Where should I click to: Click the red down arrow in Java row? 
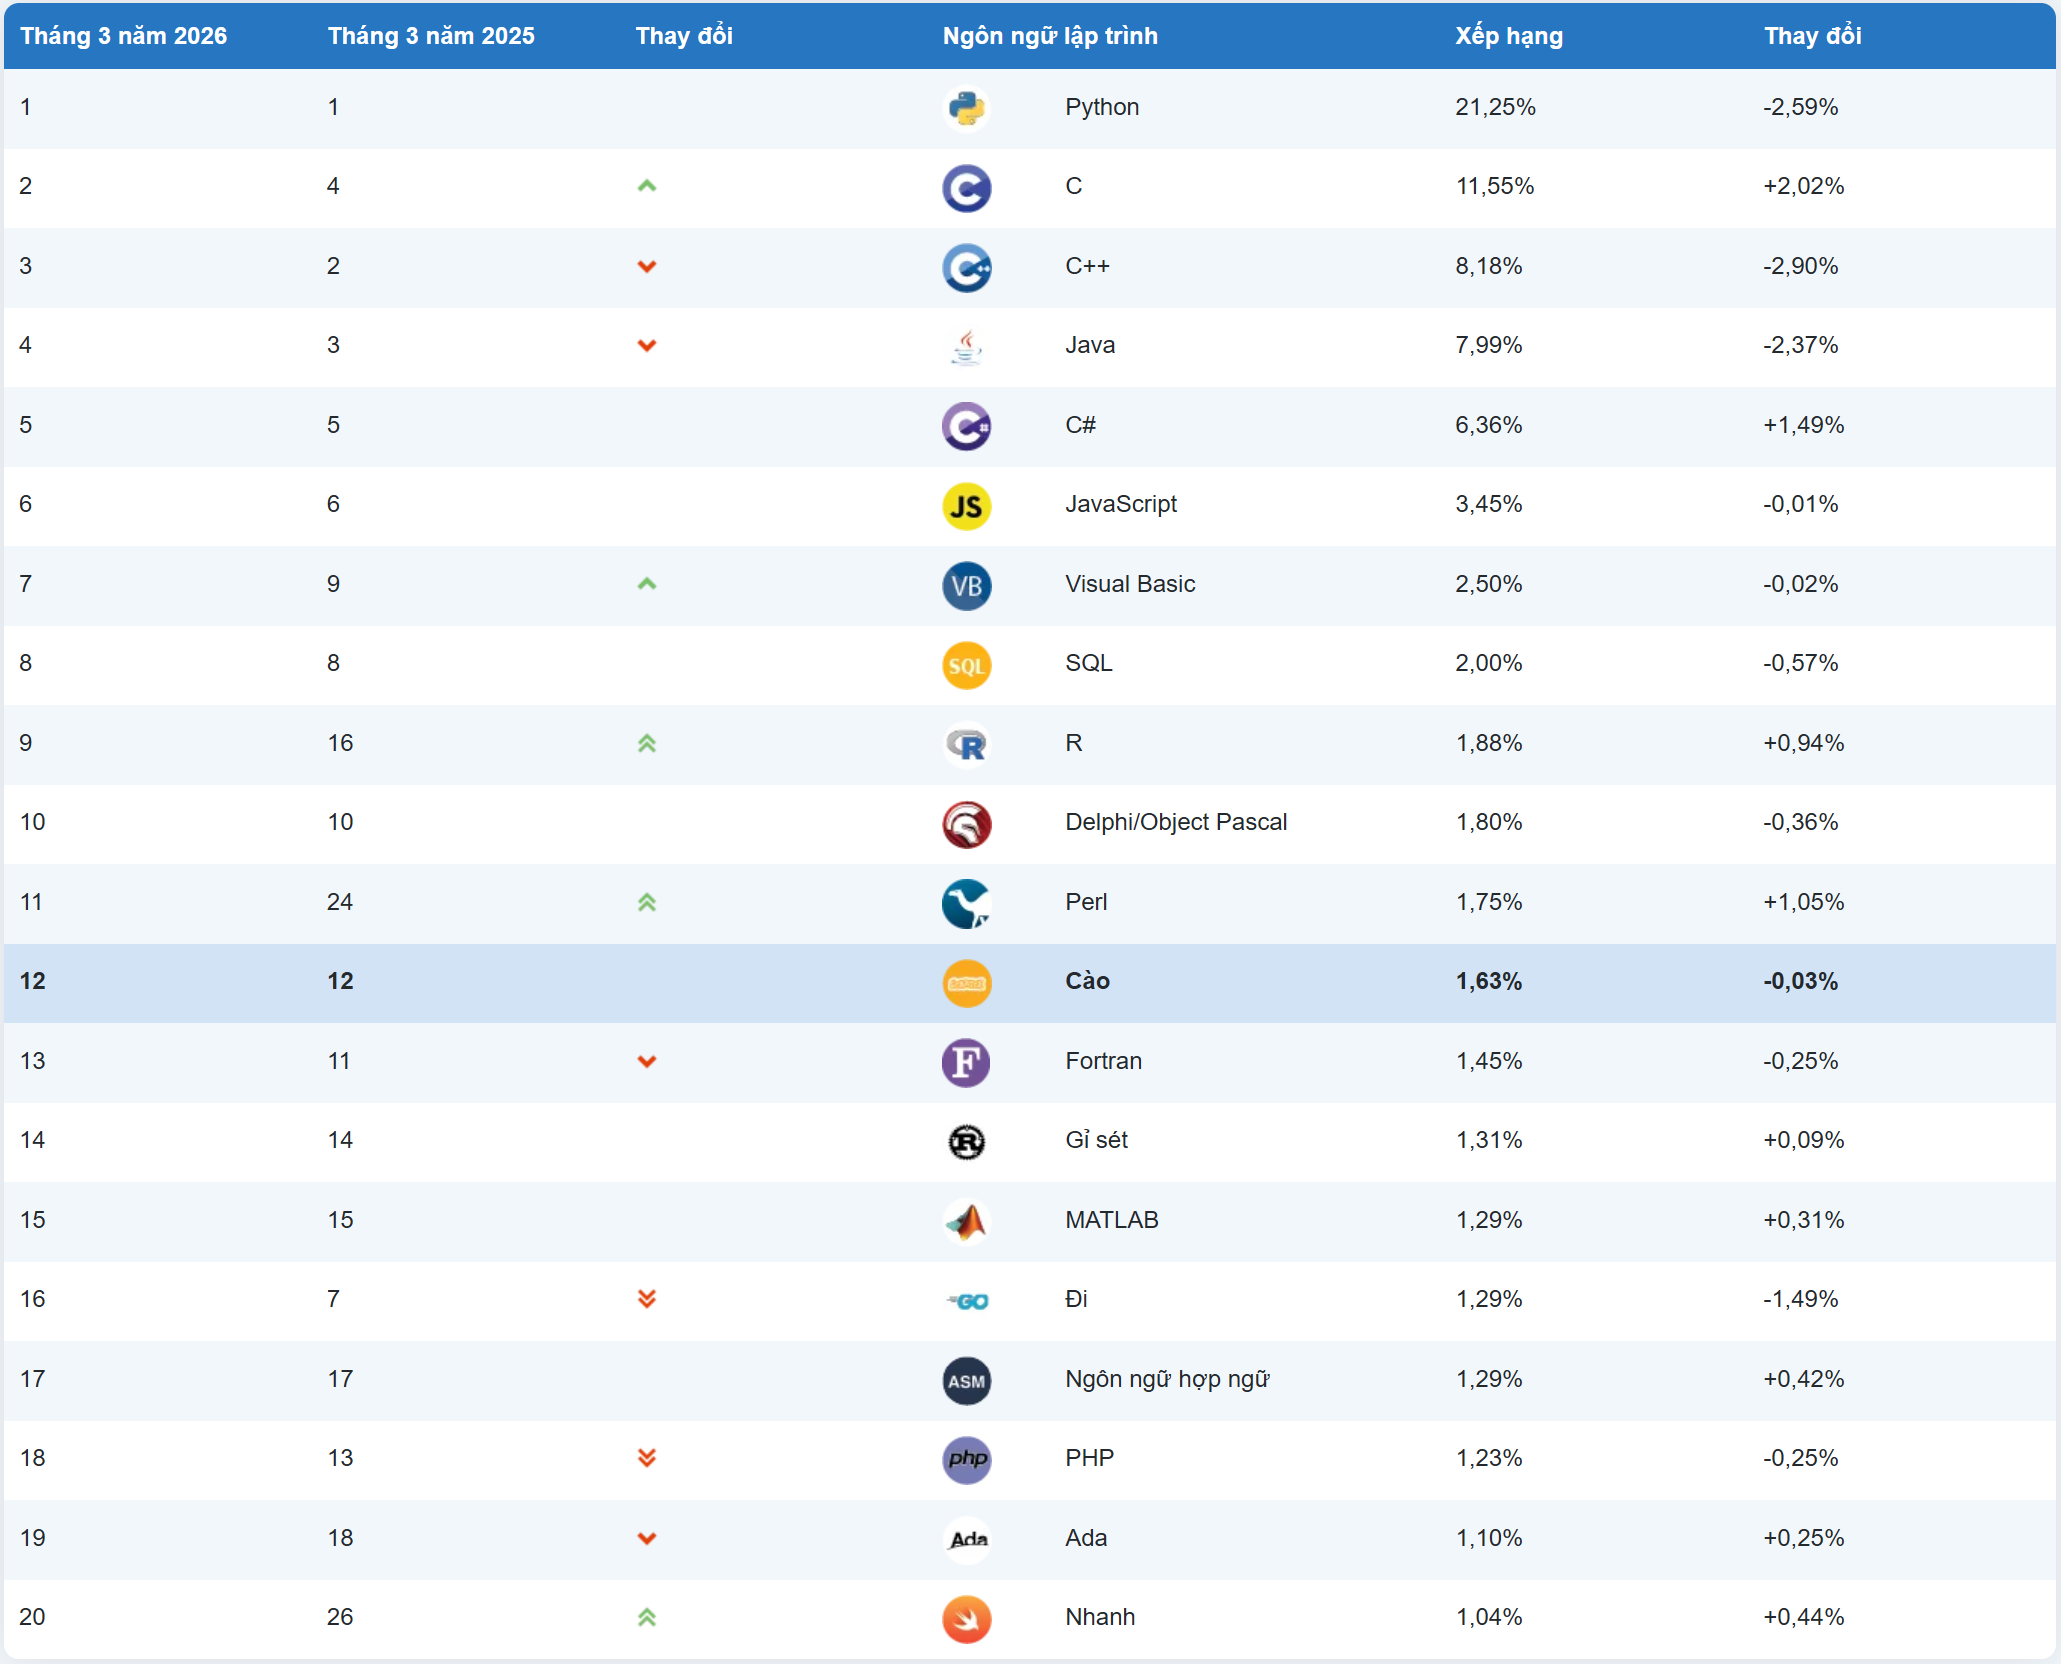tap(647, 346)
